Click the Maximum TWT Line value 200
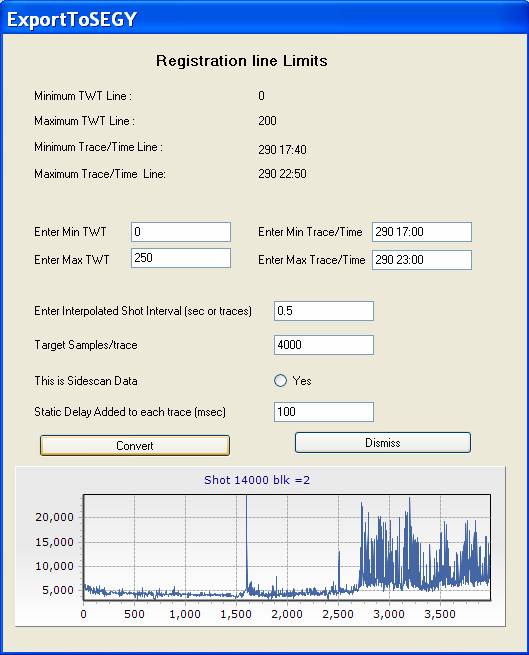529x655 pixels. tap(267, 121)
